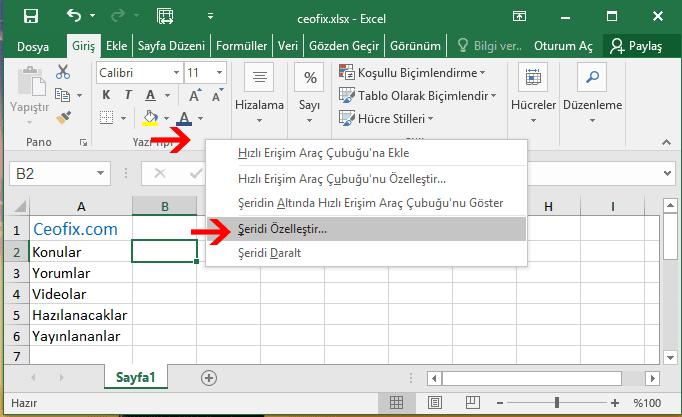The width and height of the screenshot is (682, 417).
Task: Switch to the Formüller tab
Action: pos(241,46)
